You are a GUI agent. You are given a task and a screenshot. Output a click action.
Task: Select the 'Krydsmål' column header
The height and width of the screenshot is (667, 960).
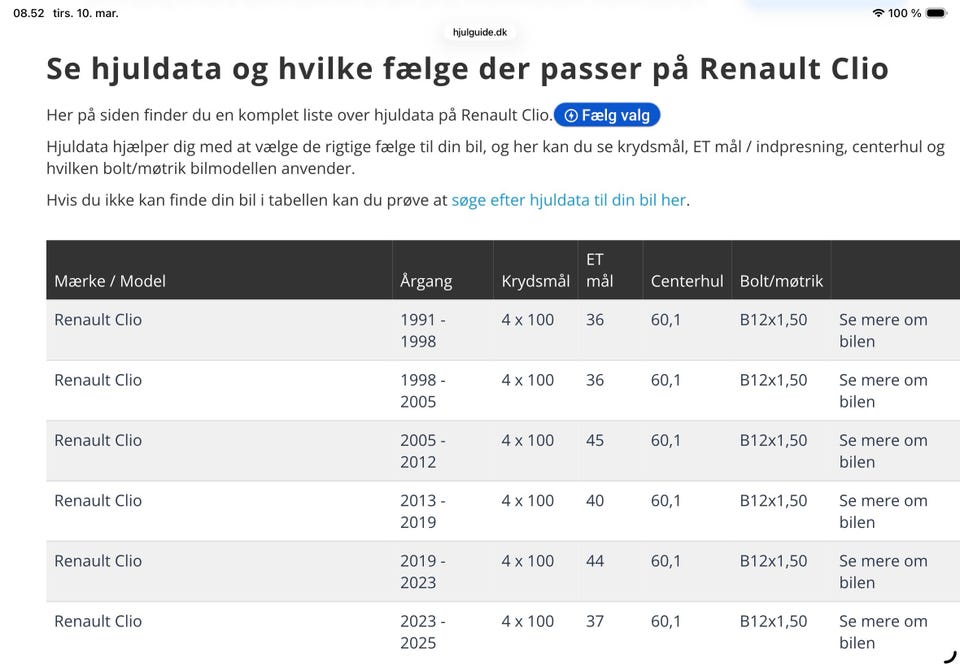[x=535, y=281]
